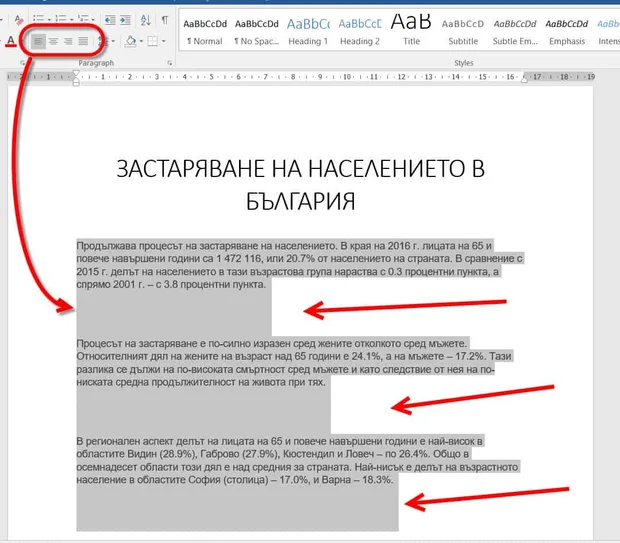The height and width of the screenshot is (543, 620).
Task: Apply Shading with the paint bucket
Action: tap(130, 41)
